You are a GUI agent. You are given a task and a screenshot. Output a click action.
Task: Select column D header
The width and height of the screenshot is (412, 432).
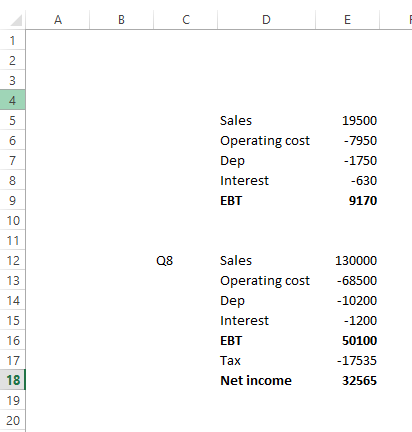pyautogui.click(x=266, y=20)
